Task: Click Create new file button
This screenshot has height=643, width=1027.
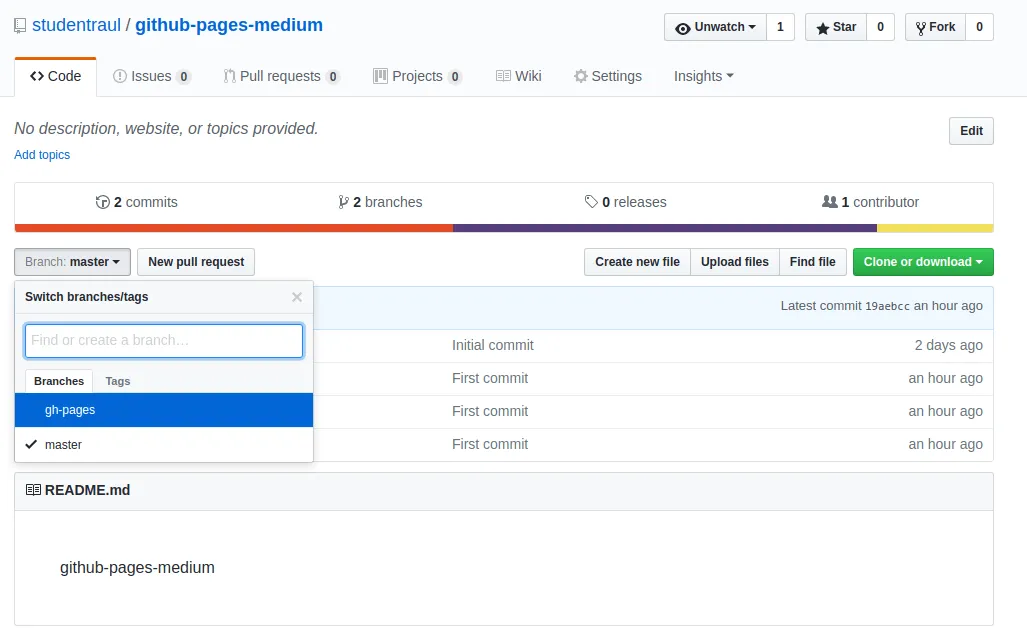Action: click(637, 262)
